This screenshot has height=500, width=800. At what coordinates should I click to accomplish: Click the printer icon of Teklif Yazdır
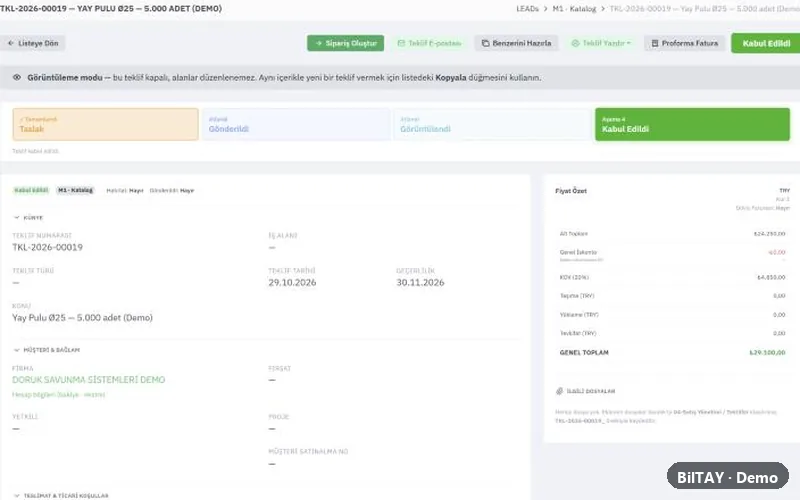pos(575,43)
